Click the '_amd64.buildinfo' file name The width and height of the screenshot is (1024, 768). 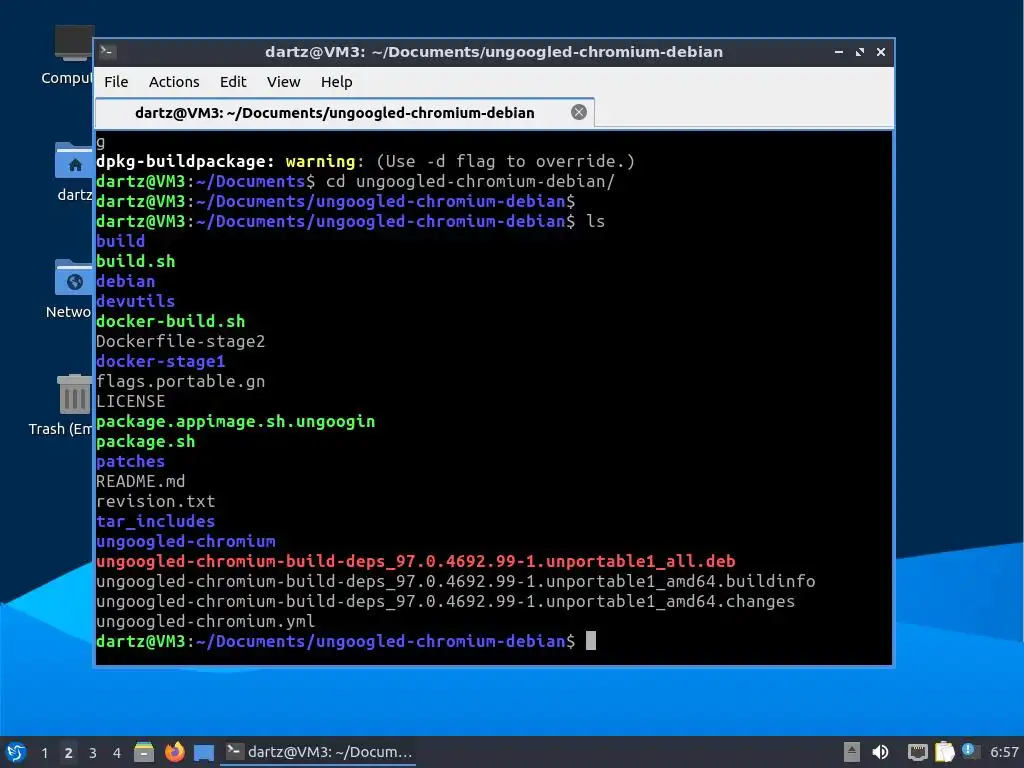click(455, 581)
